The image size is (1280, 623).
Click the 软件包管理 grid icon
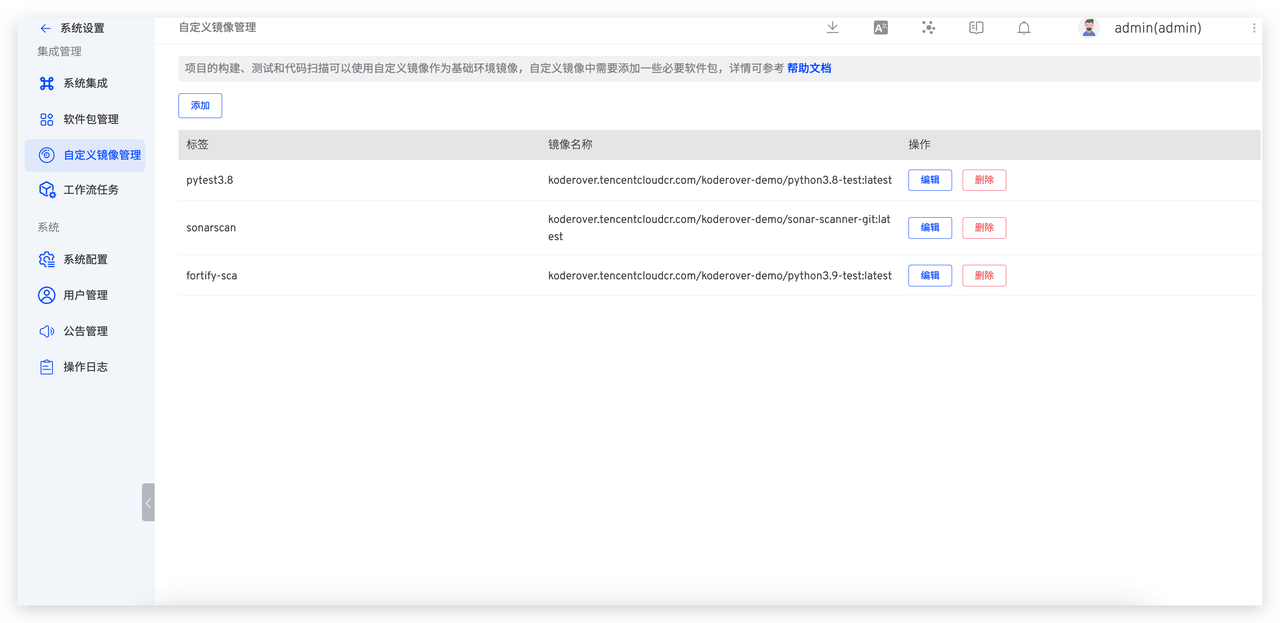[x=47, y=119]
